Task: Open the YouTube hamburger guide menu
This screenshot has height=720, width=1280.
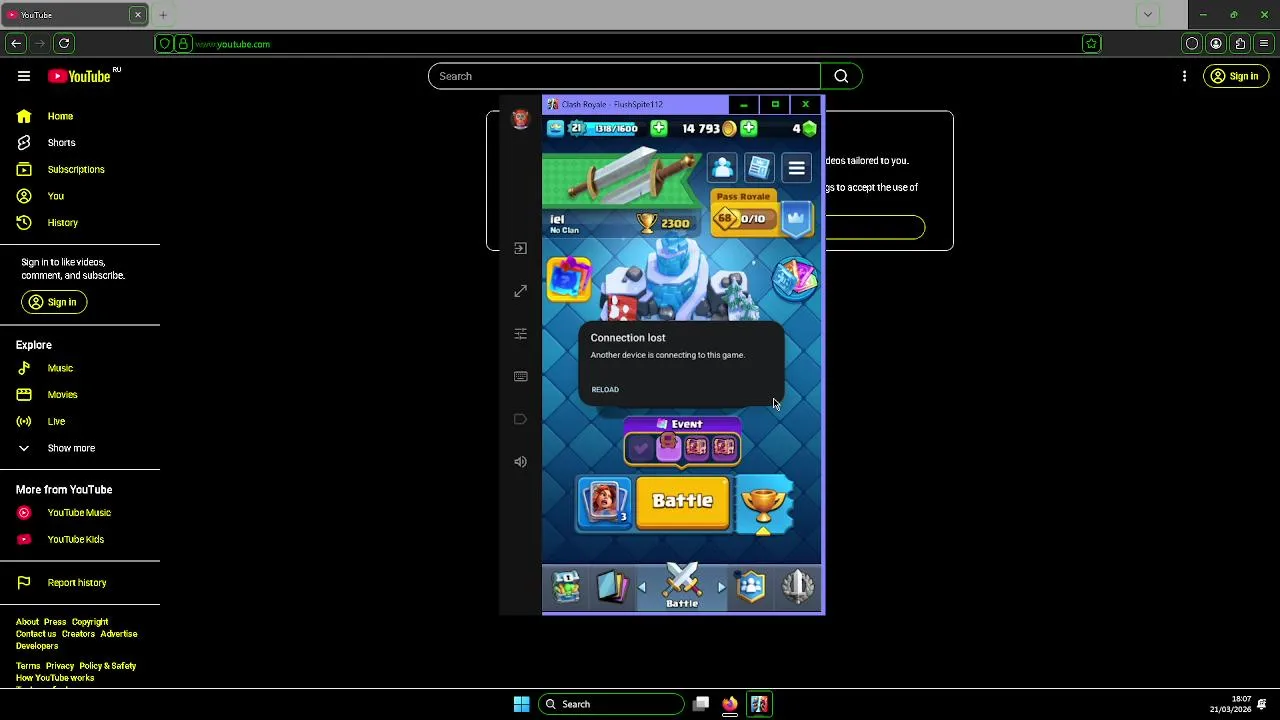Action: (x=24, y=76)
